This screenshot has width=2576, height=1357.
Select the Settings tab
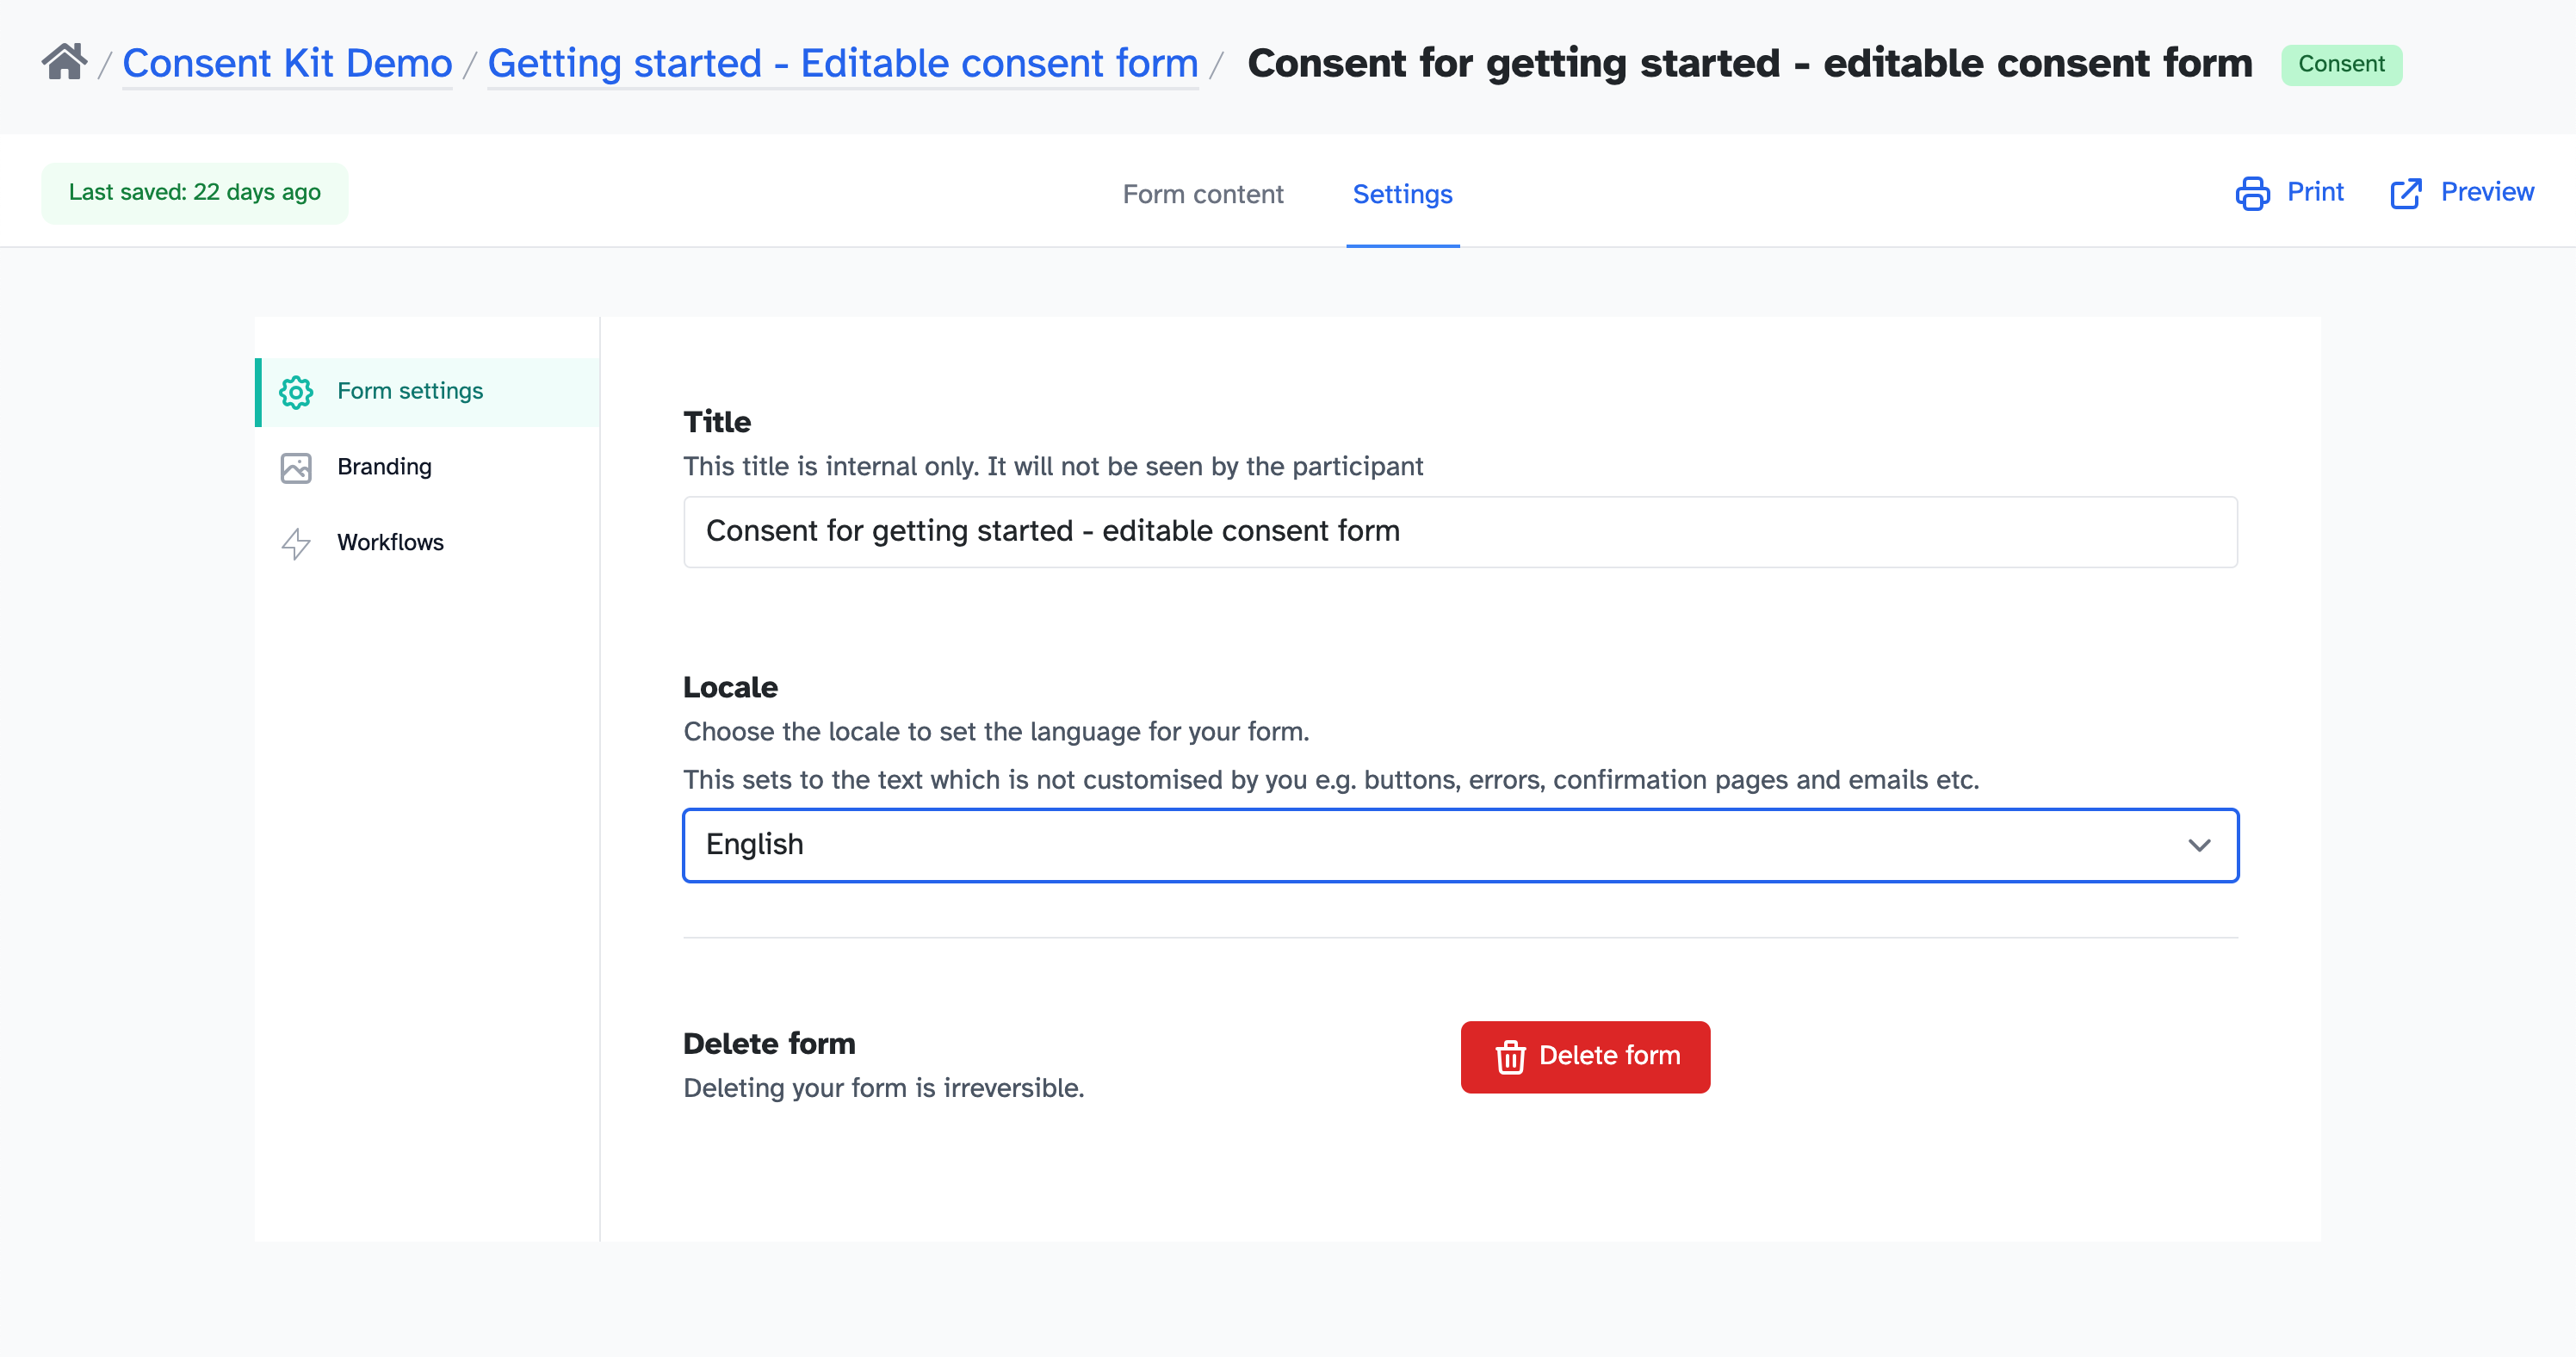[x=1402, y=193]
